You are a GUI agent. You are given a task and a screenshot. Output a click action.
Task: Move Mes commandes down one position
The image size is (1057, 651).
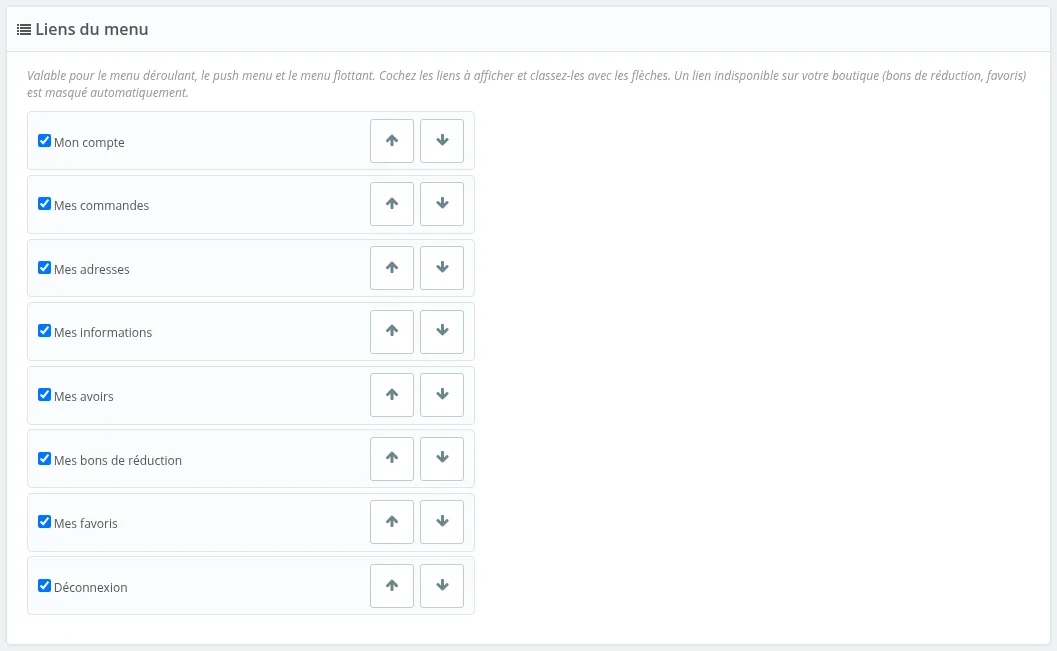442,204
